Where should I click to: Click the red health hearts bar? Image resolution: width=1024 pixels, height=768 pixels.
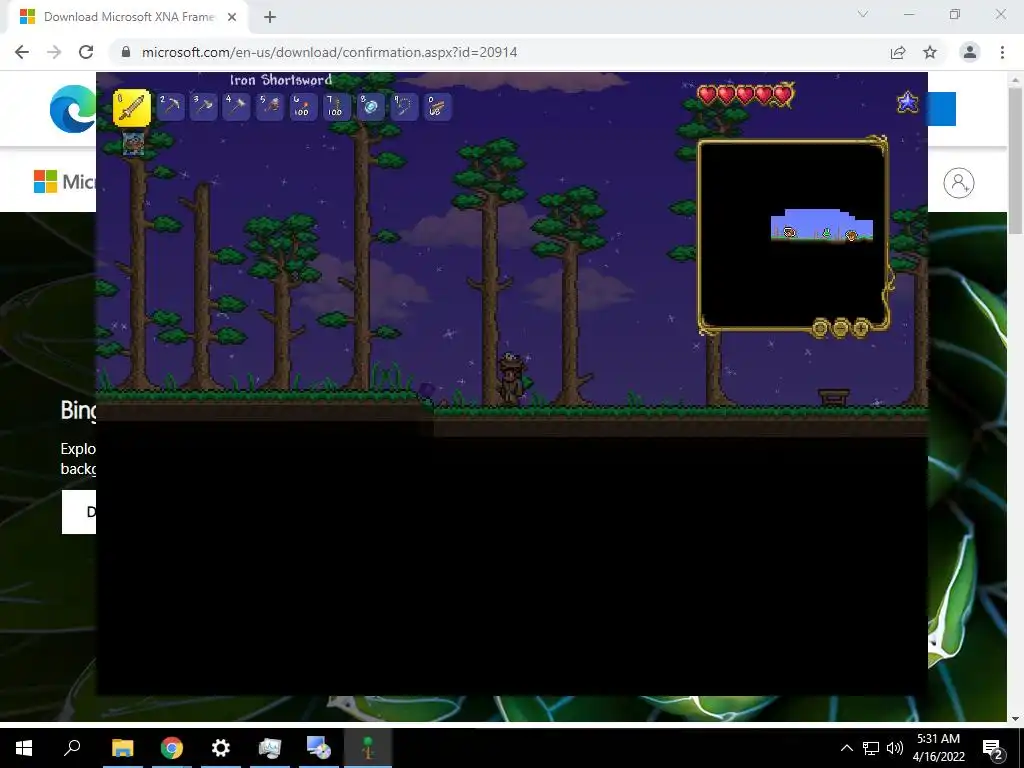click(746, 95)
